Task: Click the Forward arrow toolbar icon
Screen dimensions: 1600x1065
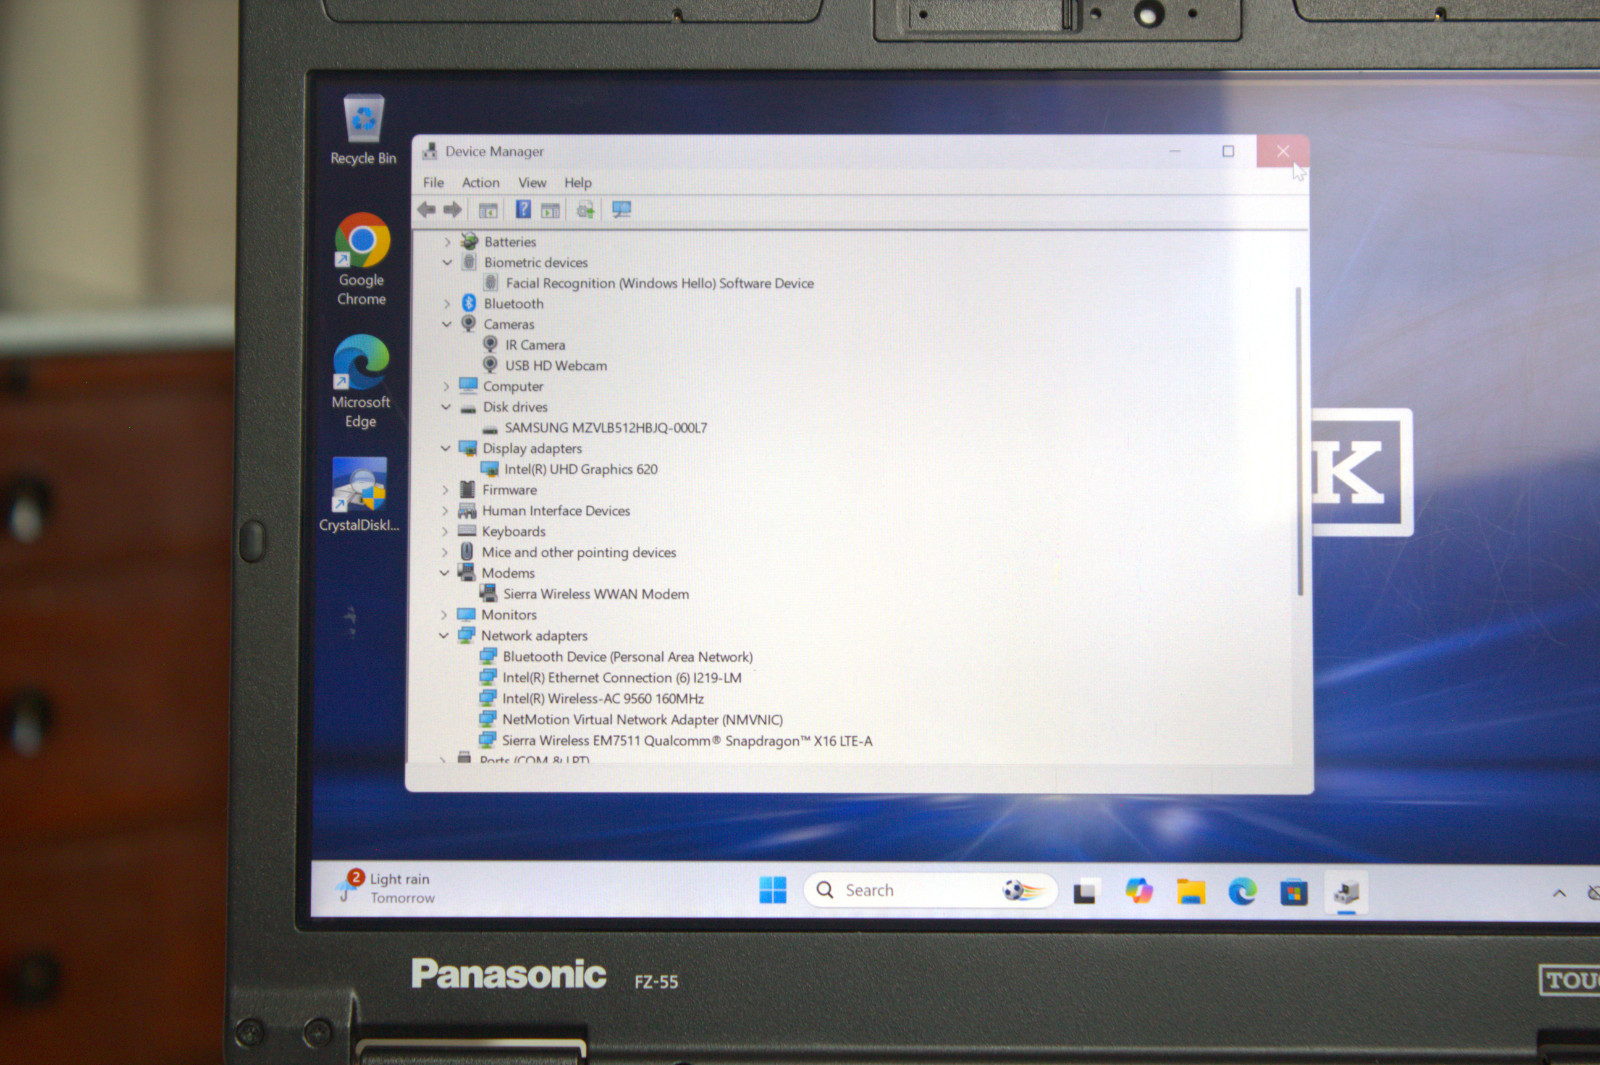Action: (x=452, y=209)
